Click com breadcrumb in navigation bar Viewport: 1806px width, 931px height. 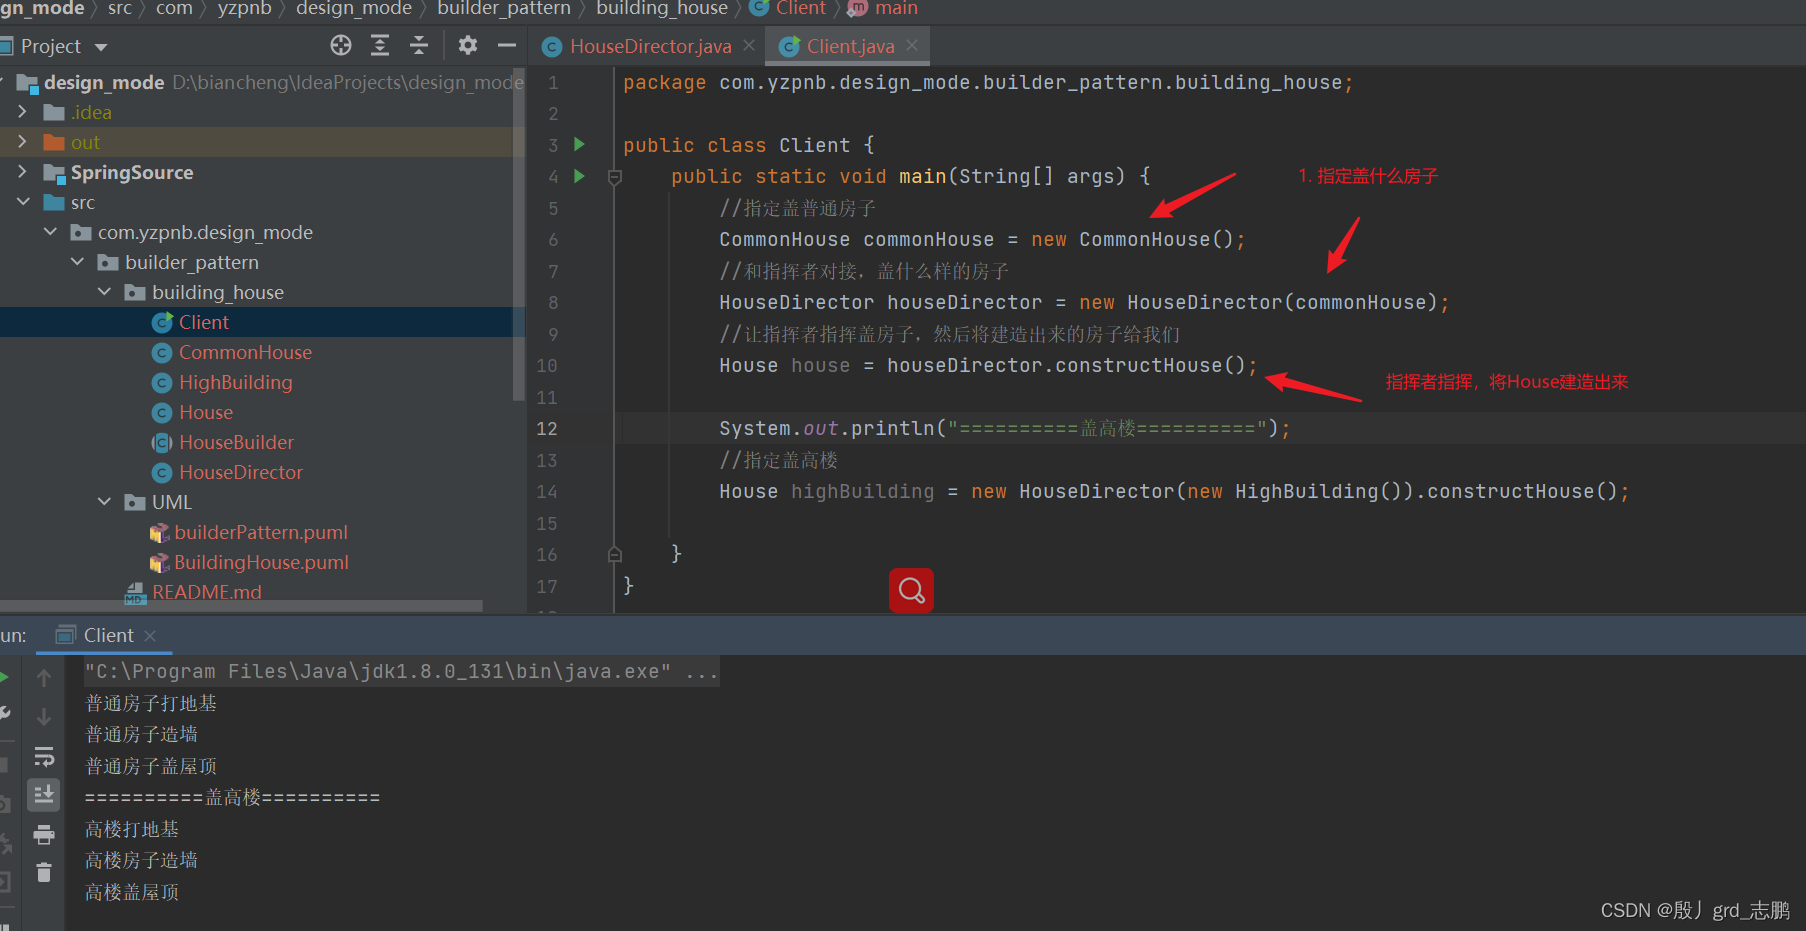coord(174,8)
